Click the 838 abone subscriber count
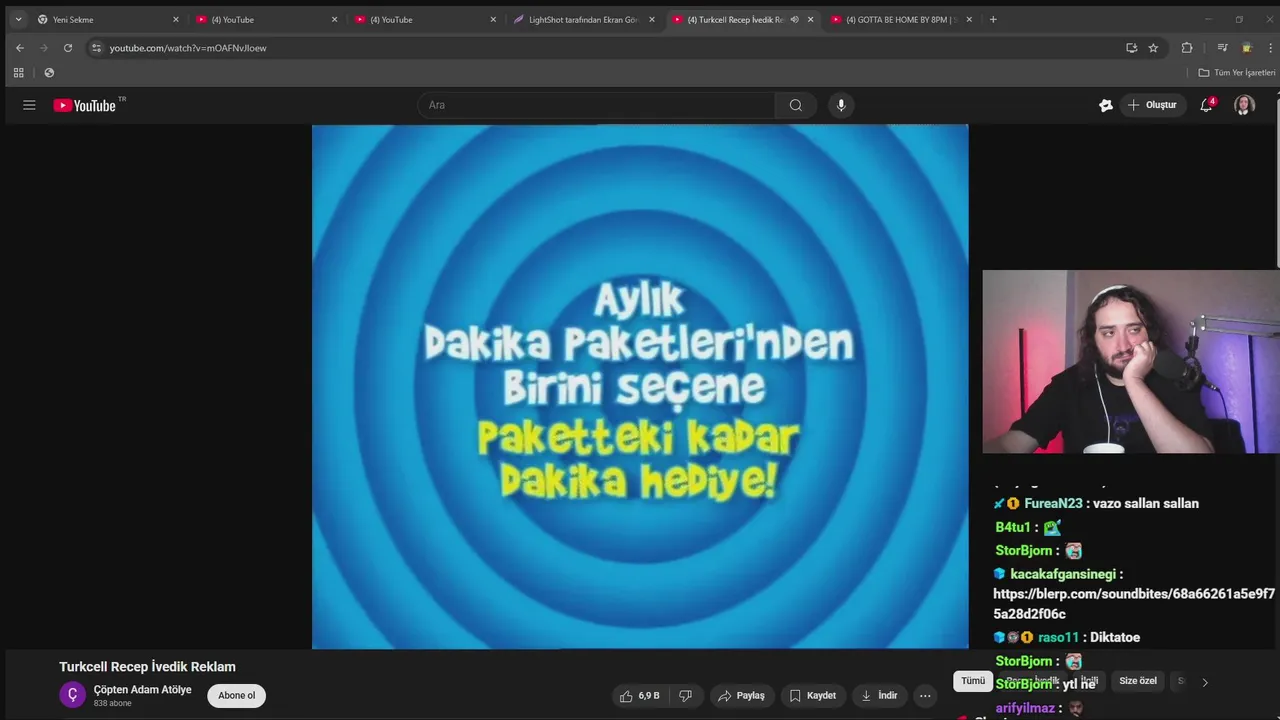 (113, 704)
